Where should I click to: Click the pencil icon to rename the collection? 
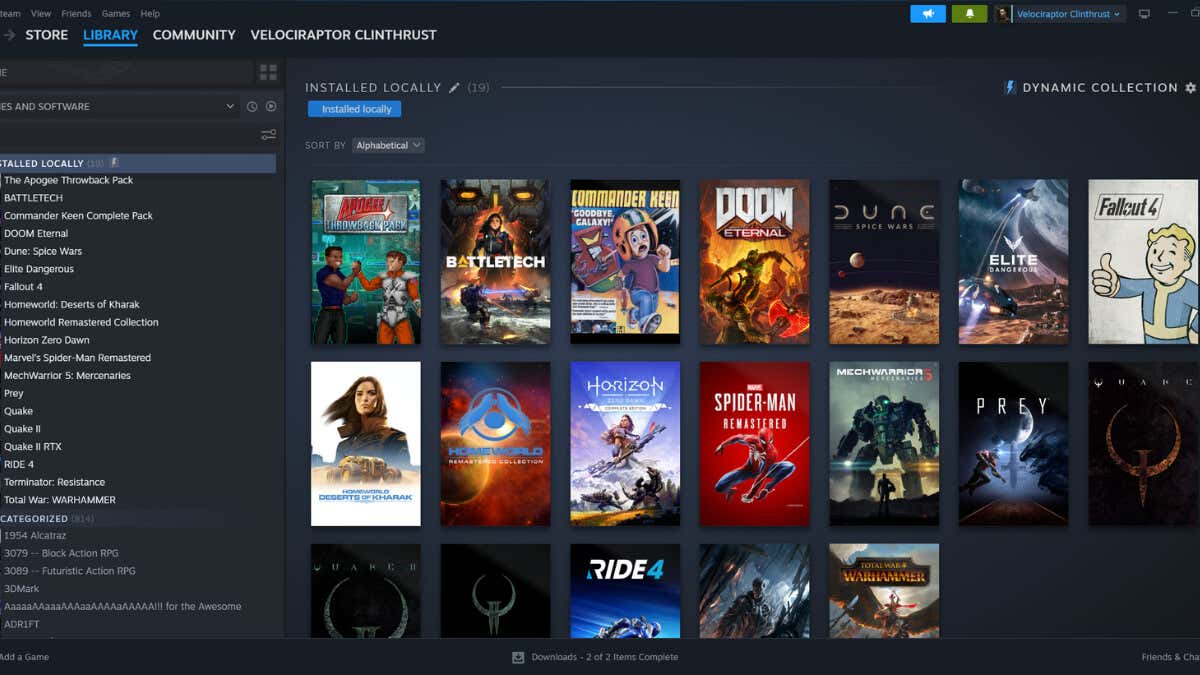[x=454, y=88]
